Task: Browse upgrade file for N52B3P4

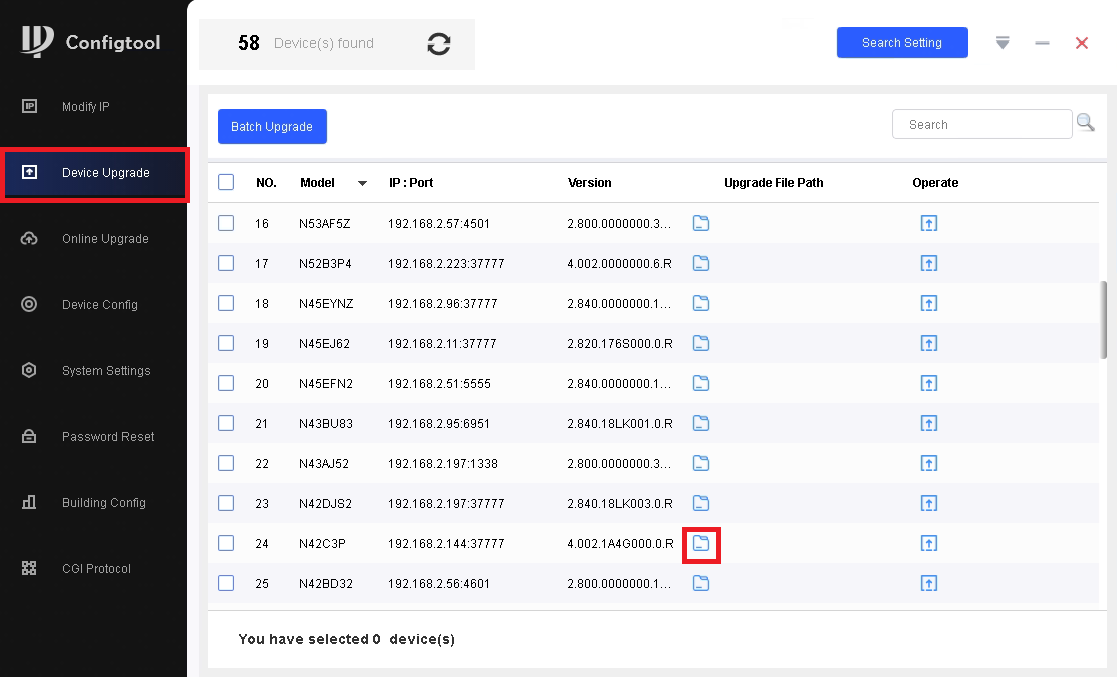Action: tap(701, 263)
